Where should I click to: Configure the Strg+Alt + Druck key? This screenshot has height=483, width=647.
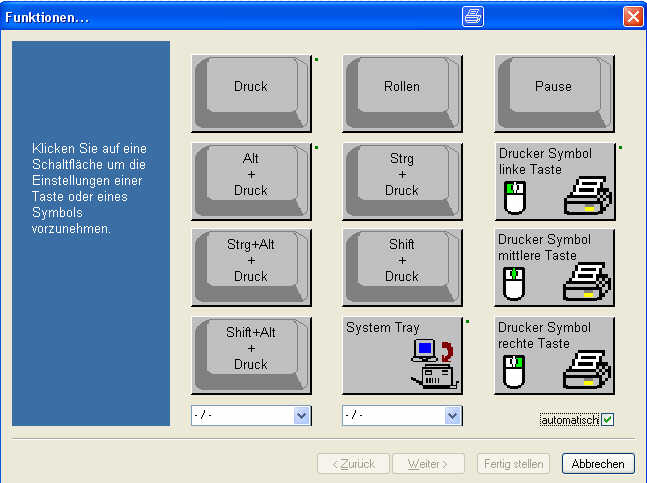(x=251, y=268)
